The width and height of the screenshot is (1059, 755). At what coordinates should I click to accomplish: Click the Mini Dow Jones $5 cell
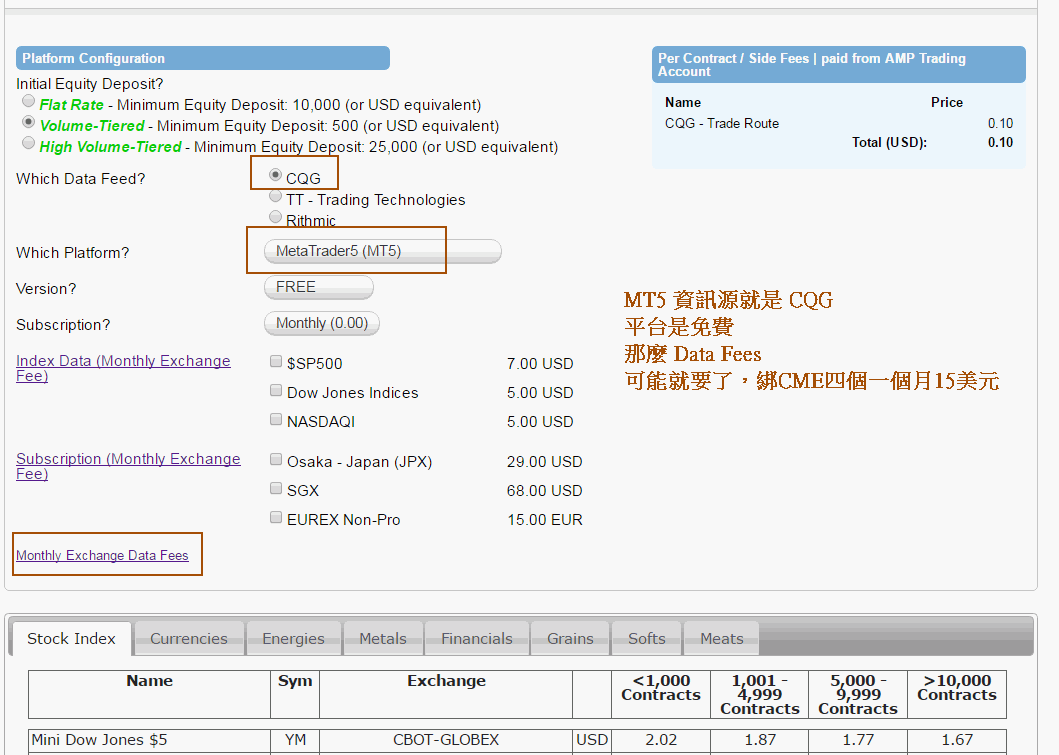[149, 740]
